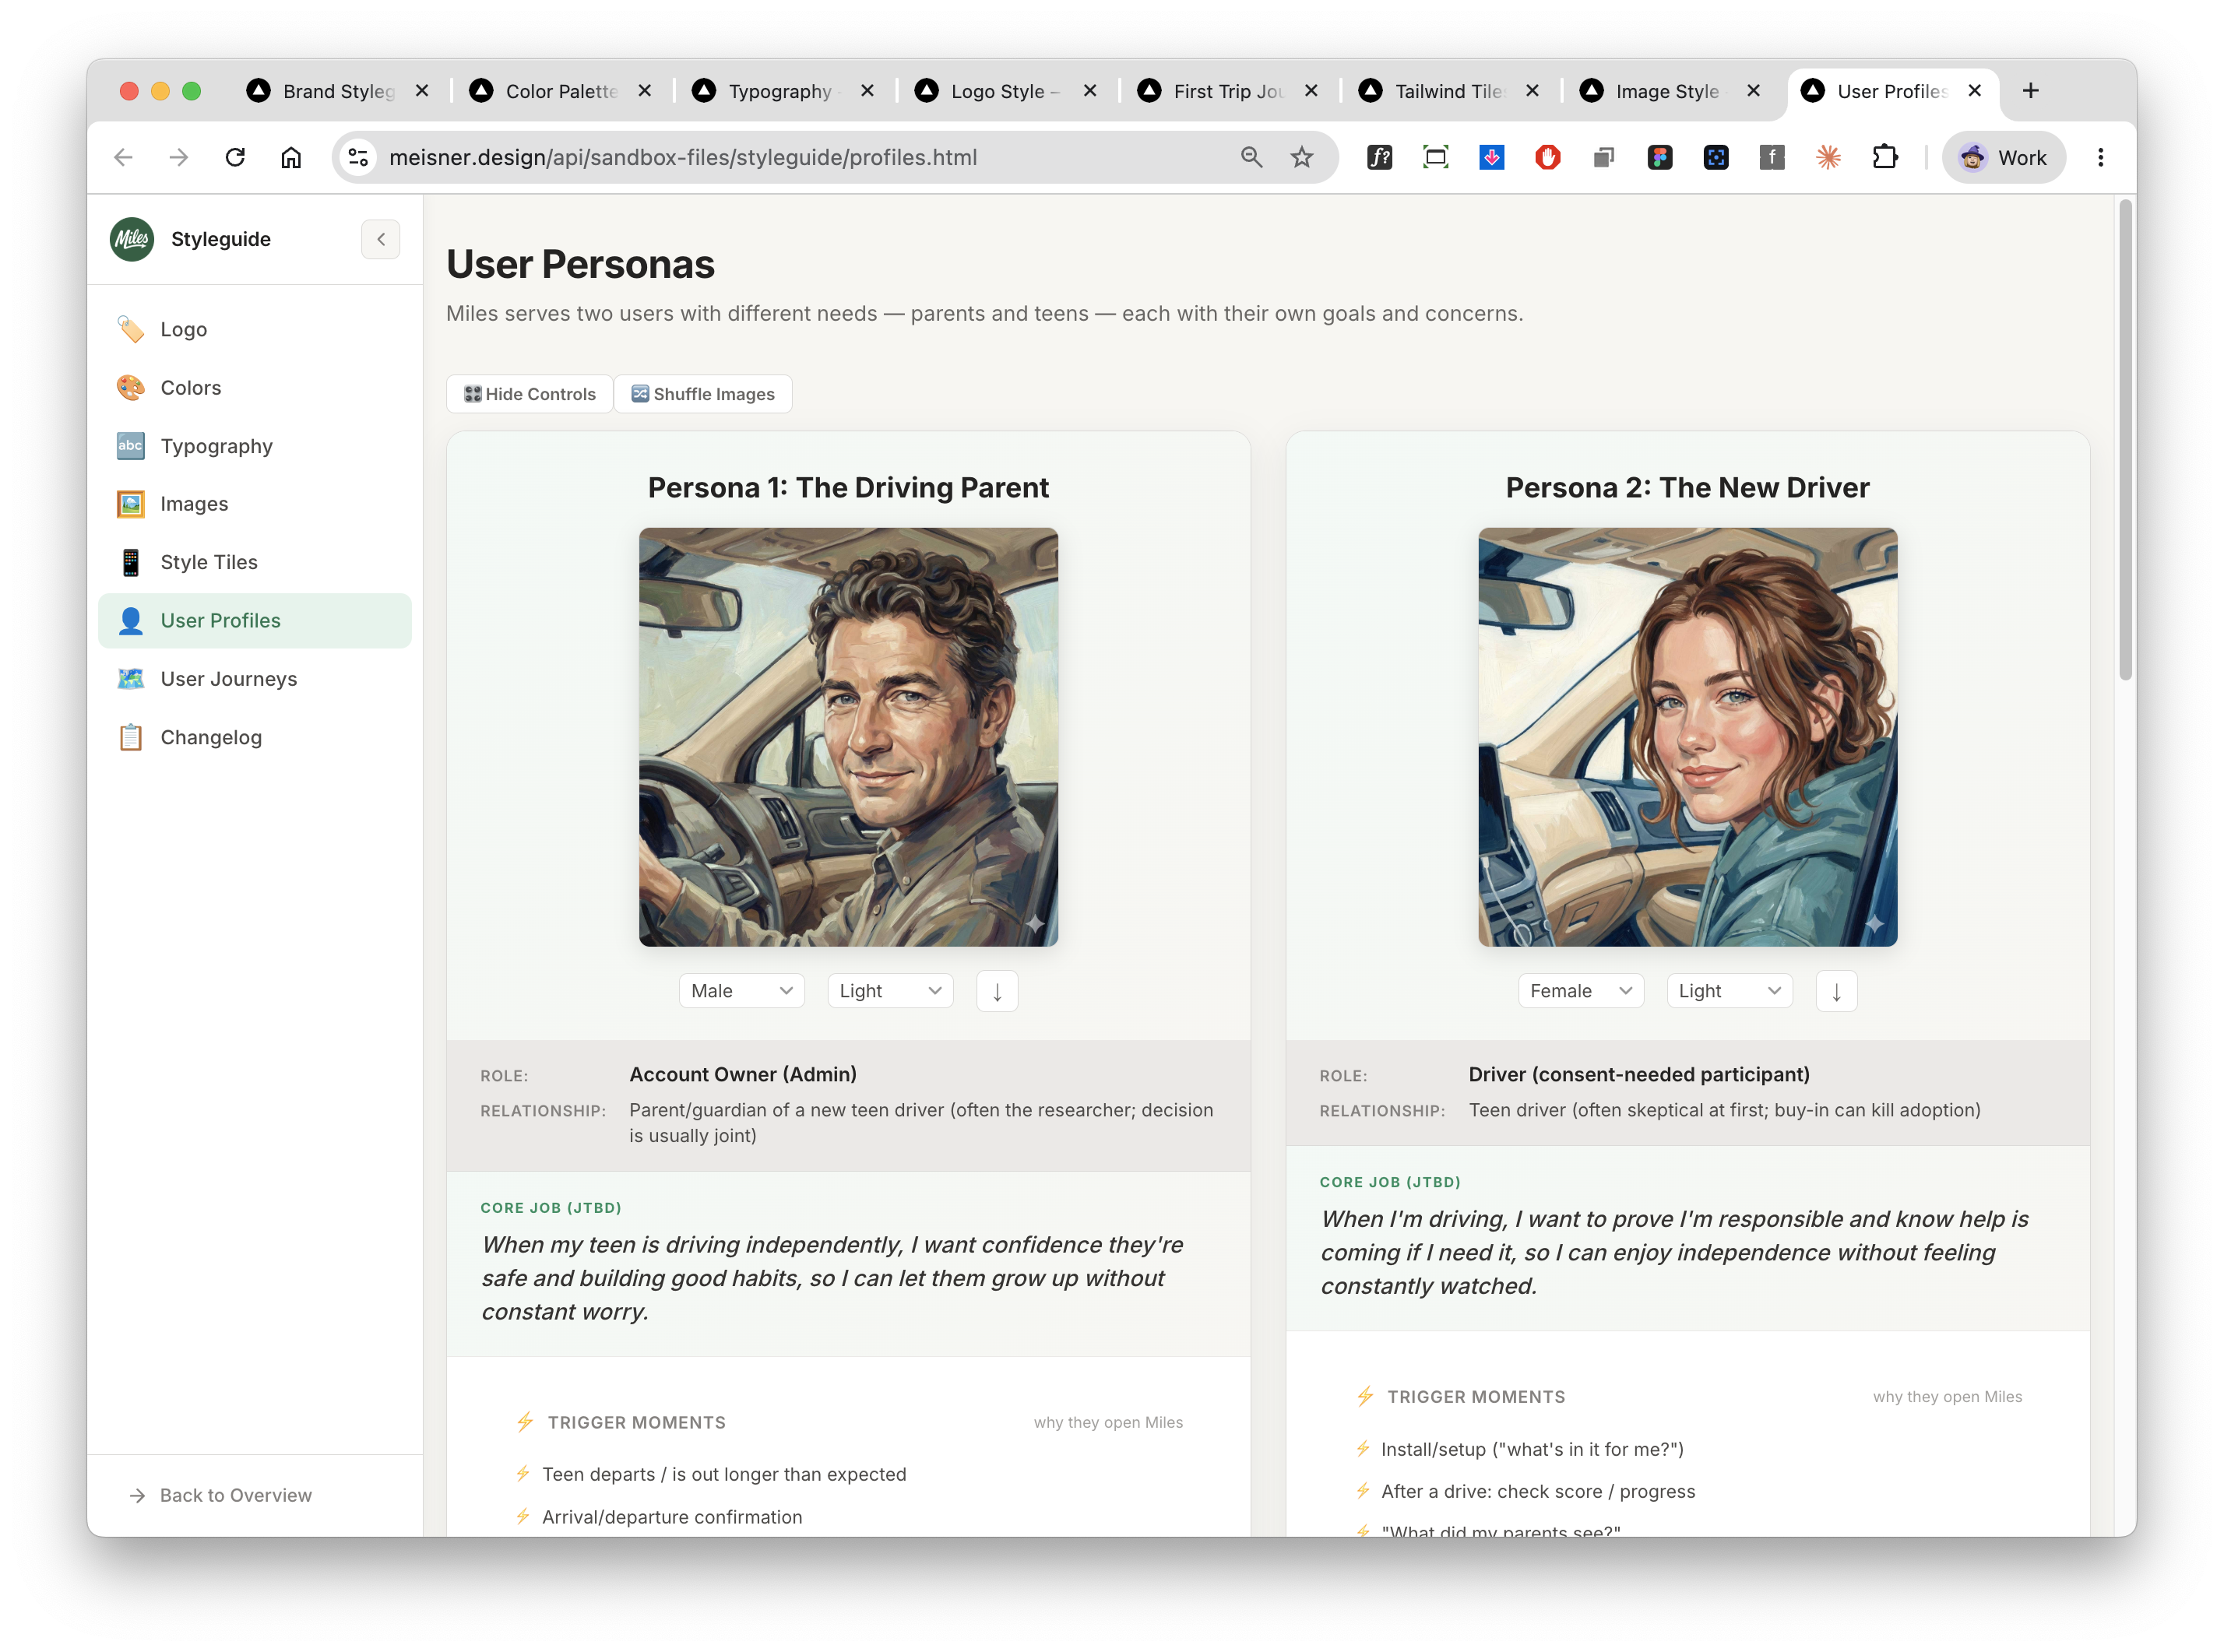This screenshot has width=2224, height=1652.
Task: Open the Logo section in the sidebar
Action: 255,329
